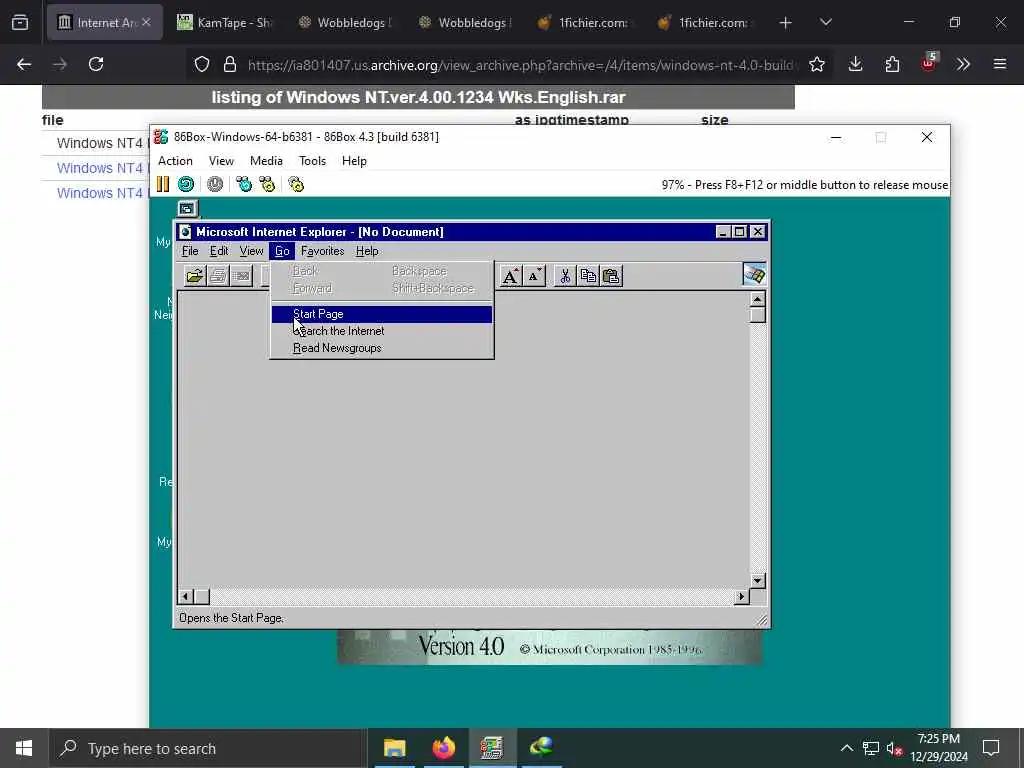Open the File menu in Internet Explorer
Image resolution: width=1024 pixels, height=768 pixels.
(x=190, y=251)
